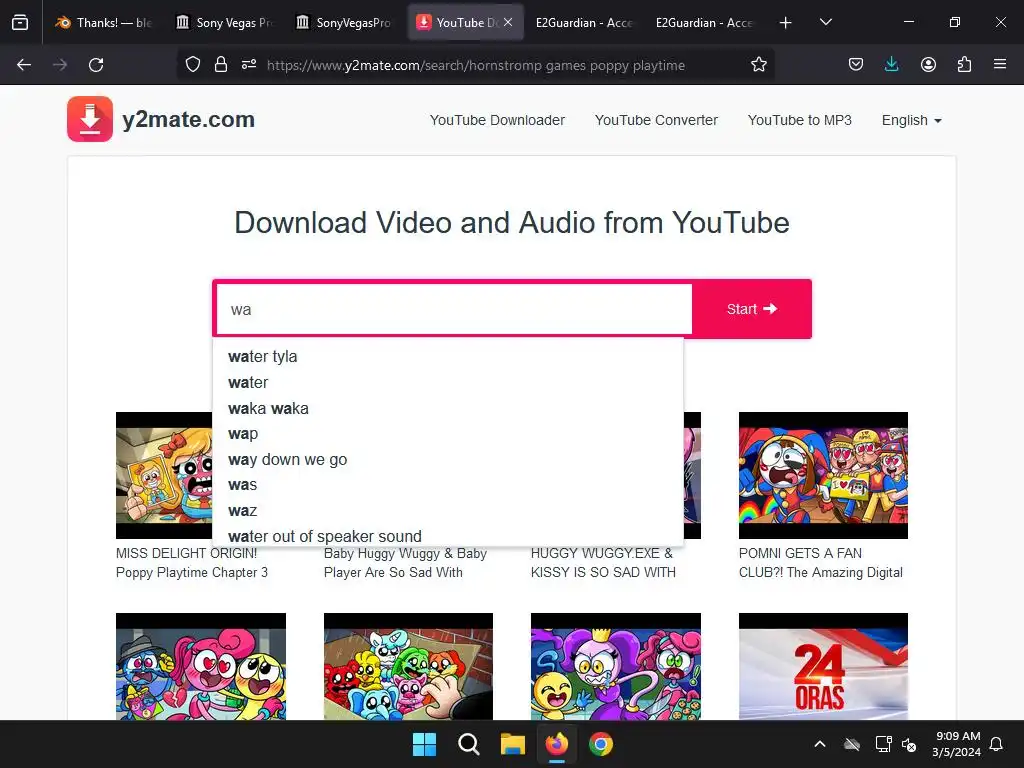This screenshot has width=1024, height=768.
Task: Click the y2mate red download logo
Action: point(89,119)
